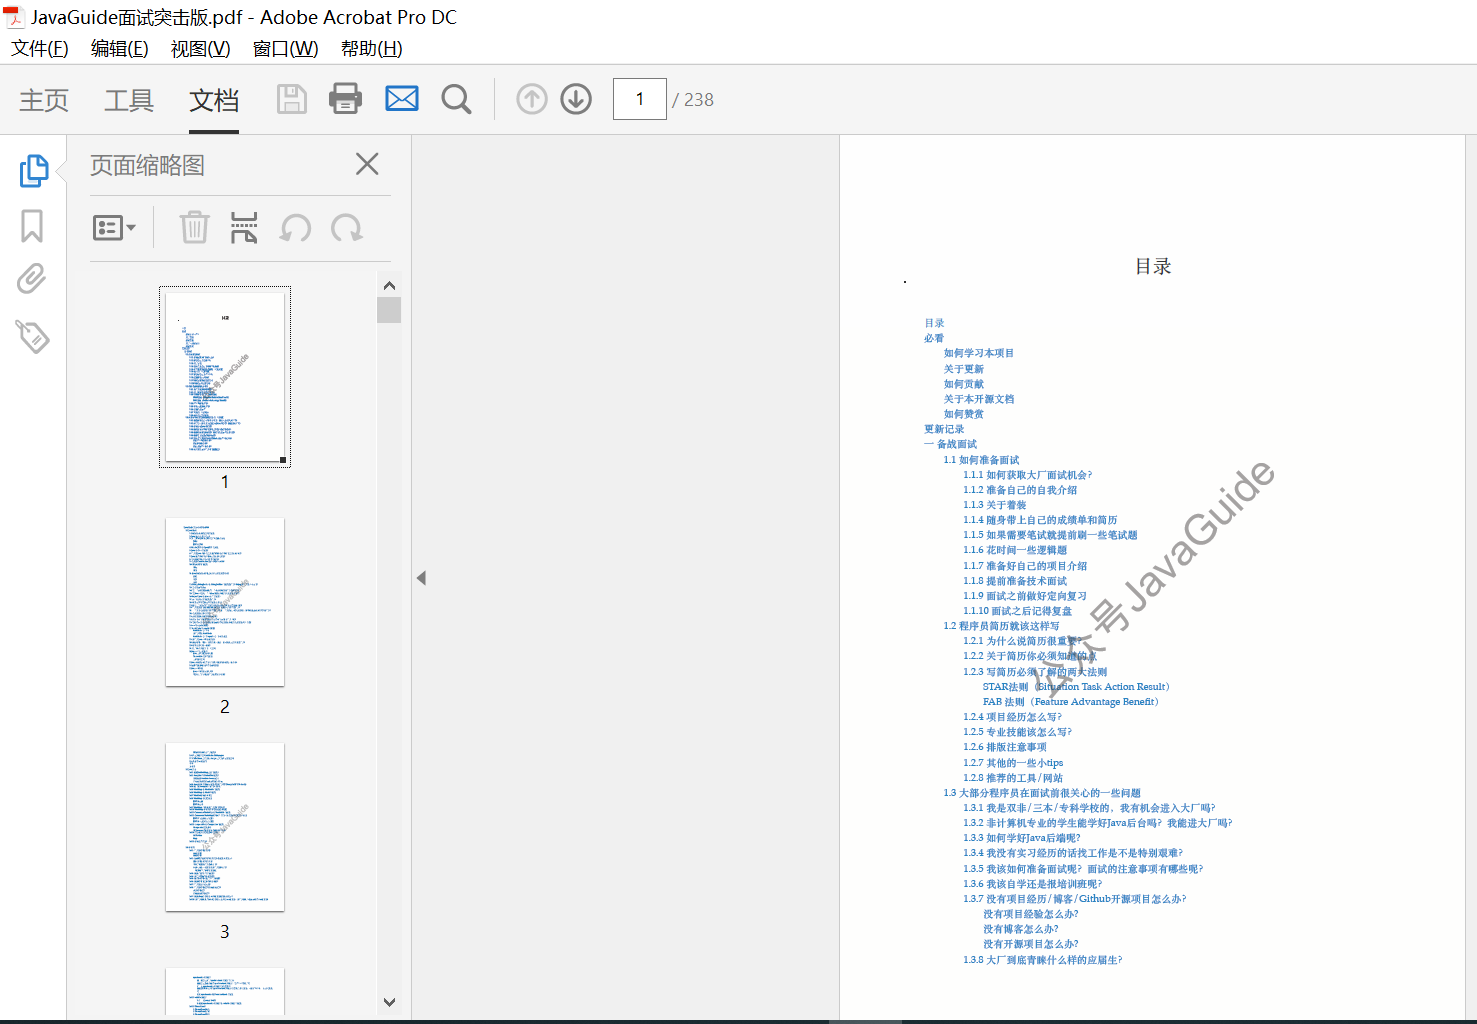The width and height of the screenshot is (1477, 1024).
Task: Click thumbnail scrollbar down arrow
Action: pyautogui.click(x=390, y=1002)
